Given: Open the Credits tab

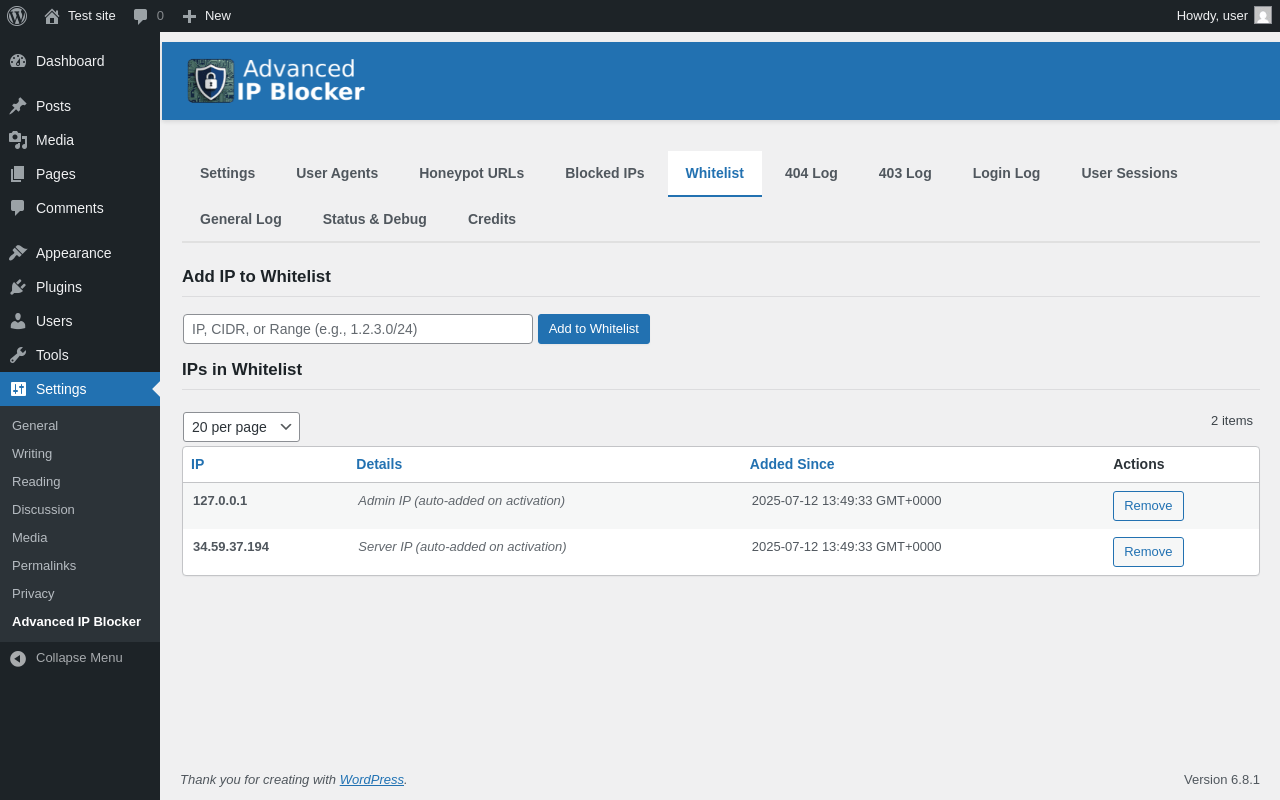Looking at the screenshot, I should coord(492,219).
